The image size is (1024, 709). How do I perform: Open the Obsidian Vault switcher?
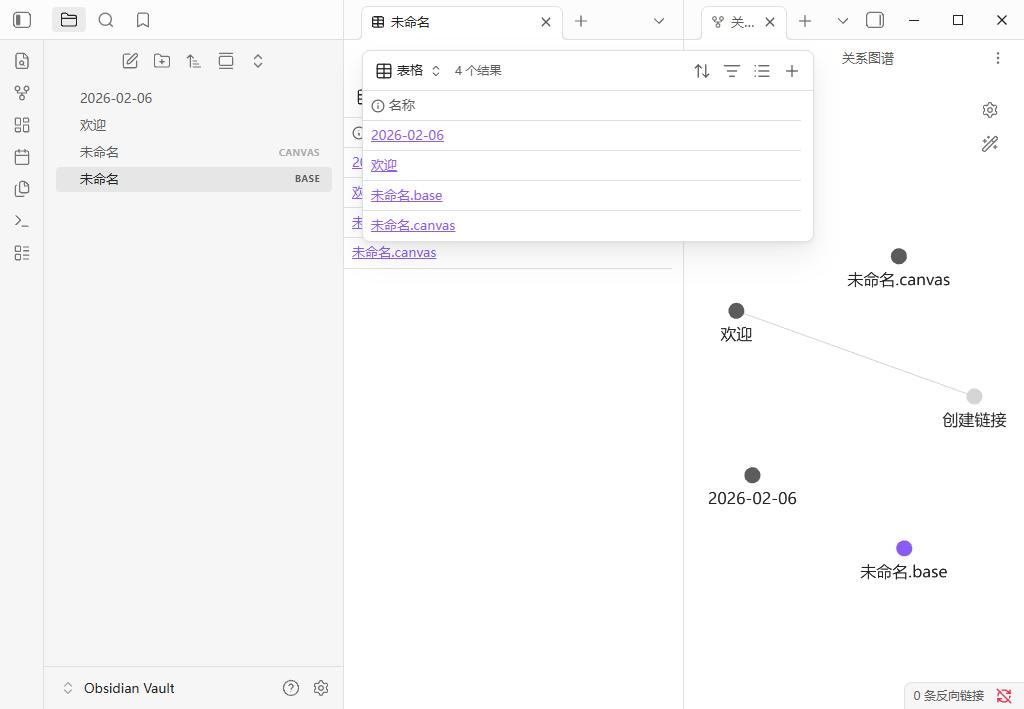(118, 688)
